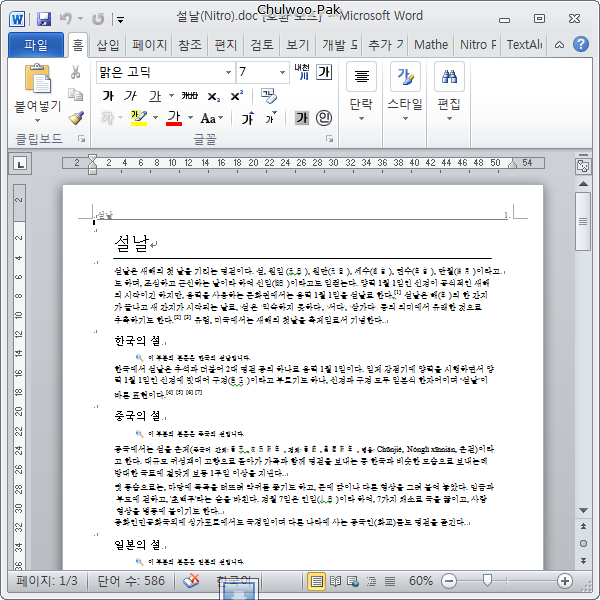Switch to the 검토 ribbon tab
600x600 pixels.
262,45
